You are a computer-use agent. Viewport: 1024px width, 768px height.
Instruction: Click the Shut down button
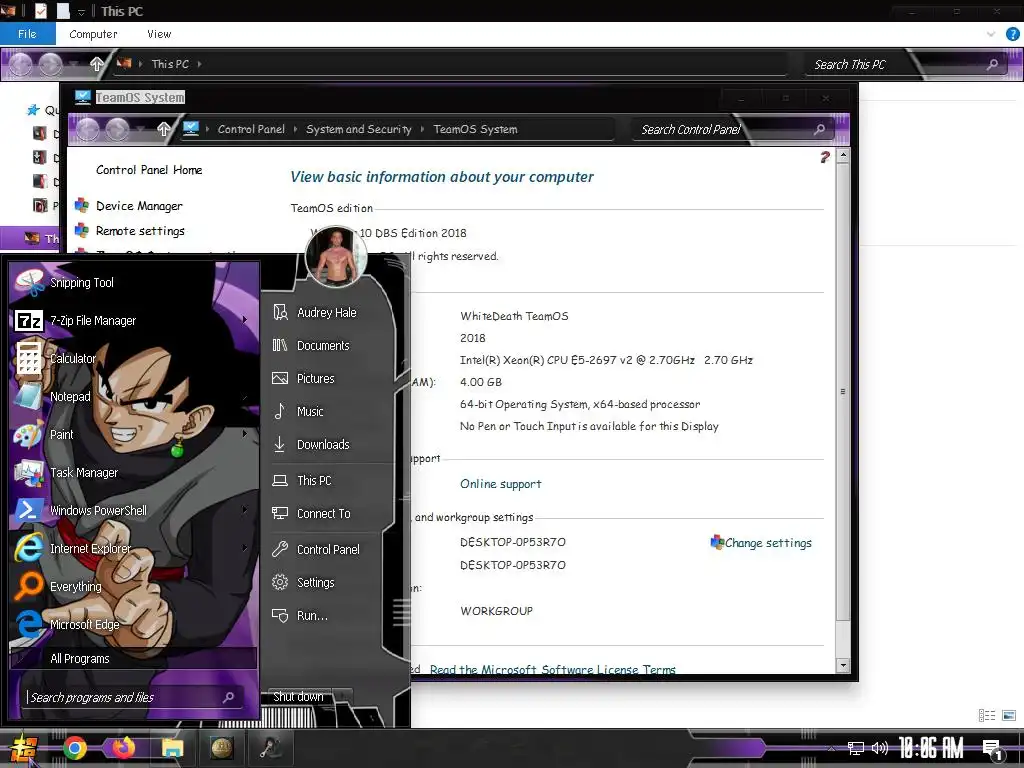pyautogui.click(x=298, y=697)
